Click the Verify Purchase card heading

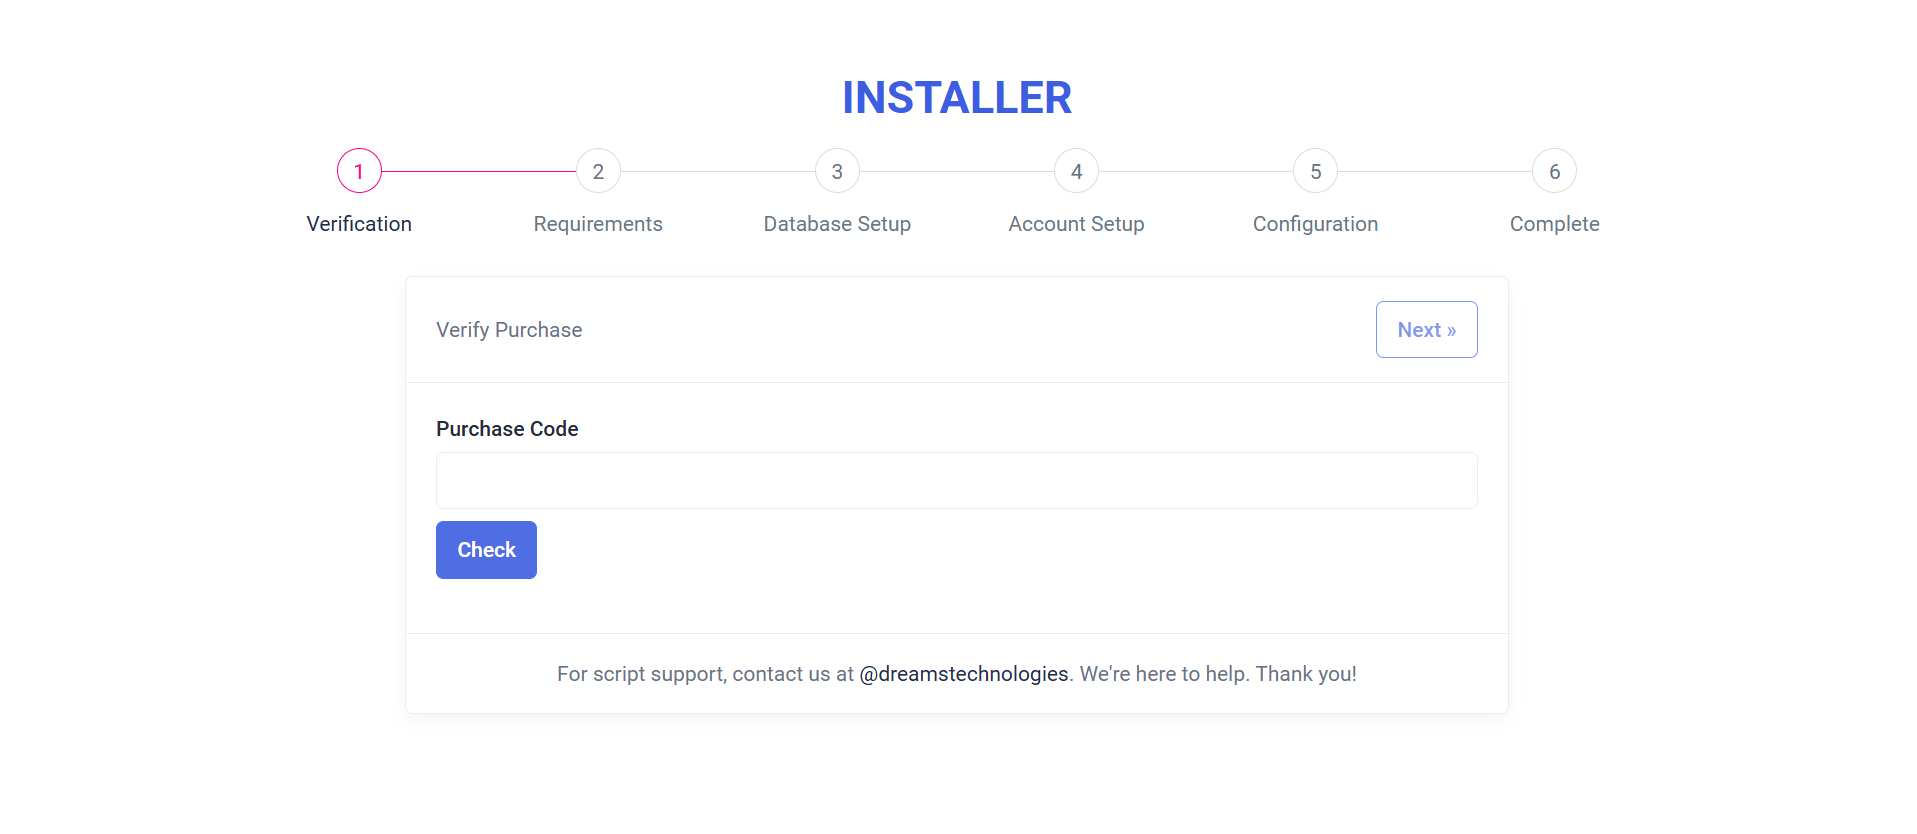tap(509, 330)
